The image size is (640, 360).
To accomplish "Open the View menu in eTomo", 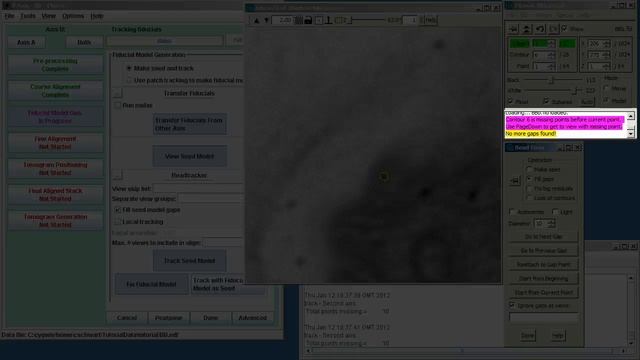I will click(49, 16).
